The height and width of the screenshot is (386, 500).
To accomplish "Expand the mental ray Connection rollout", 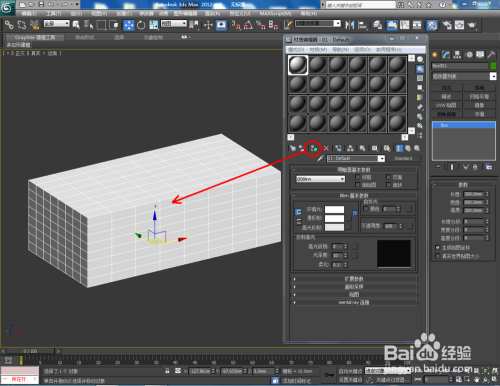I will coord(354,302).
